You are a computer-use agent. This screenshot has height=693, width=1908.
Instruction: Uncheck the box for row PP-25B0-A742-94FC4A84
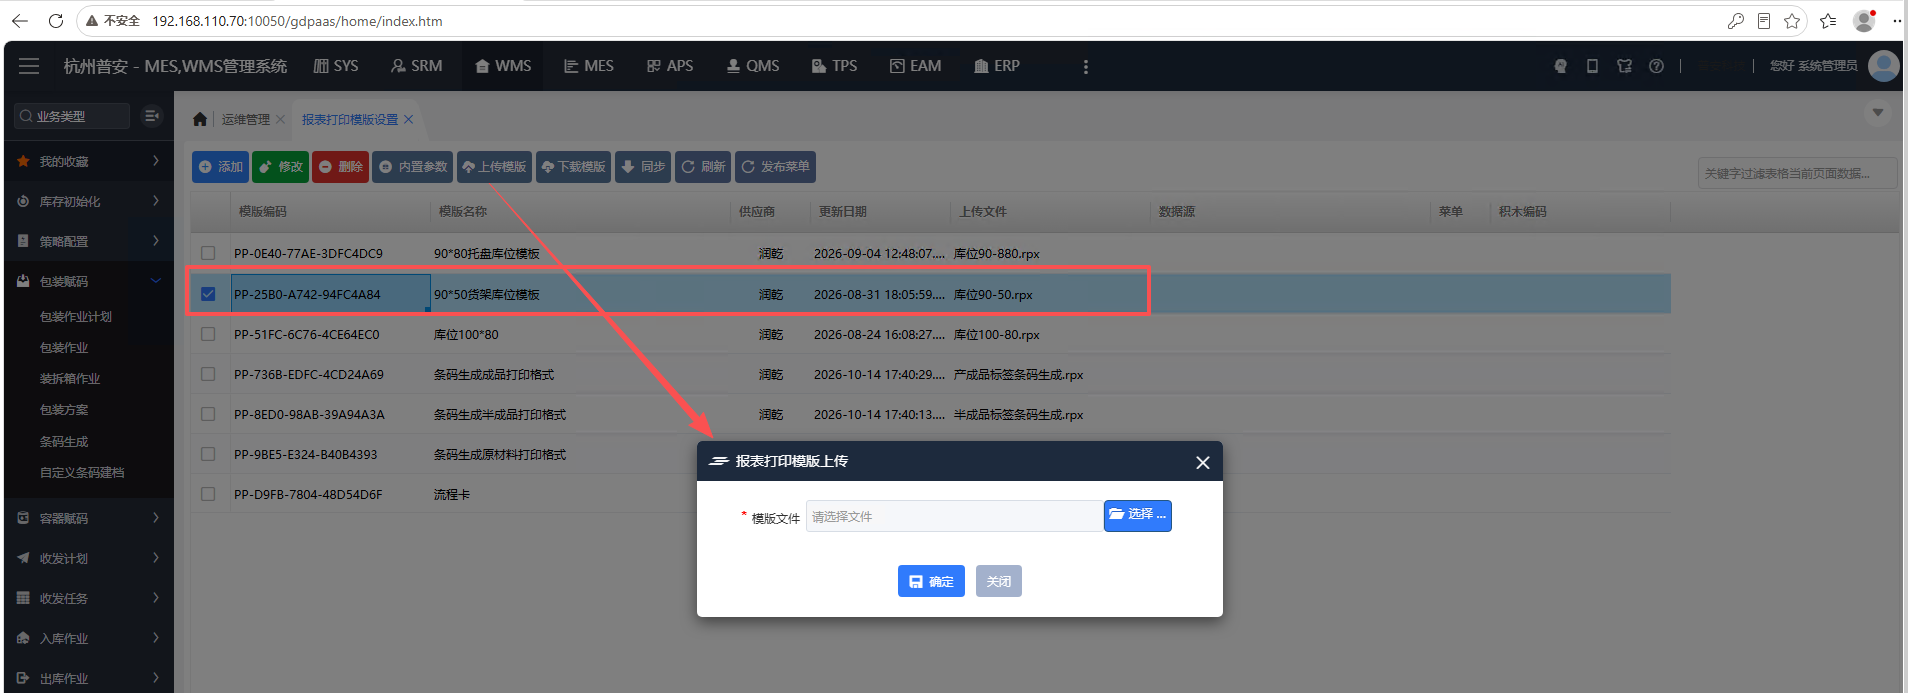pyautogui.click(x=208, y=294)
